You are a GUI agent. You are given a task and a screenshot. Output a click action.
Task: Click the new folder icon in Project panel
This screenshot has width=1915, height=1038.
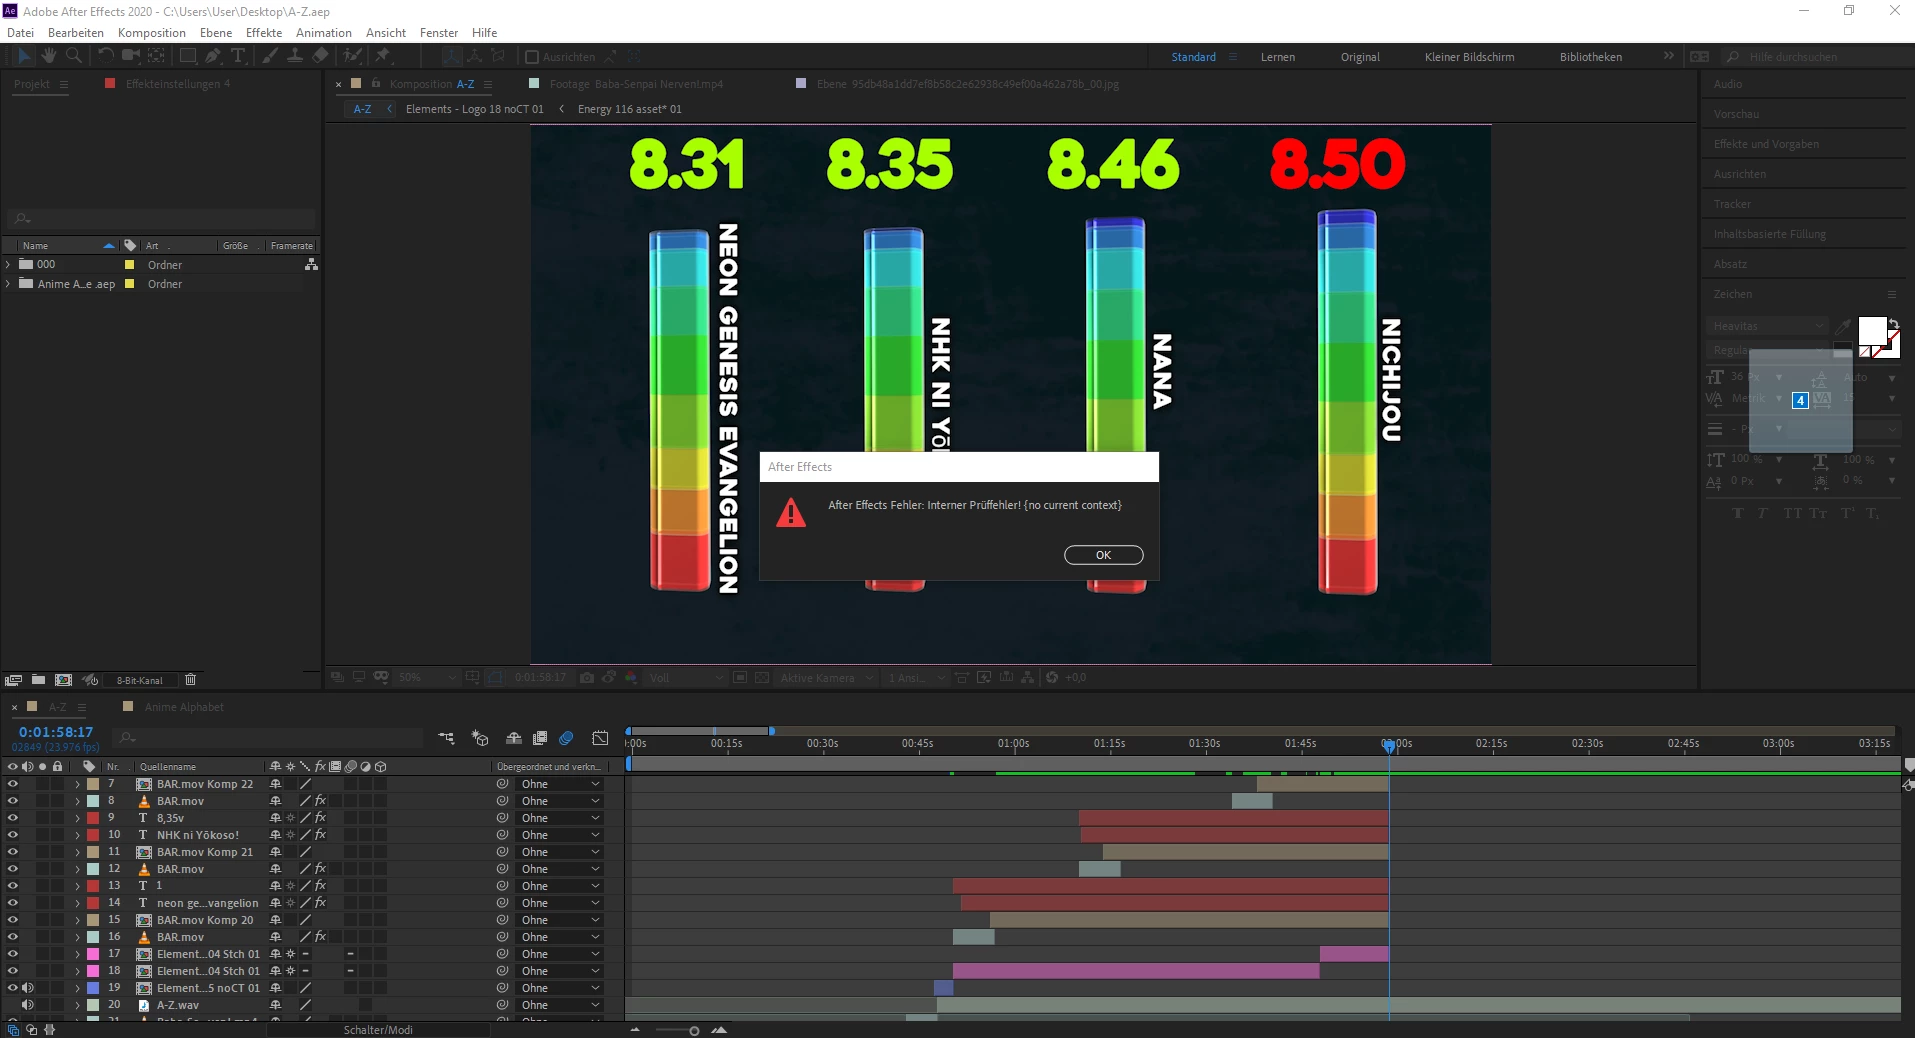[38, 680]
